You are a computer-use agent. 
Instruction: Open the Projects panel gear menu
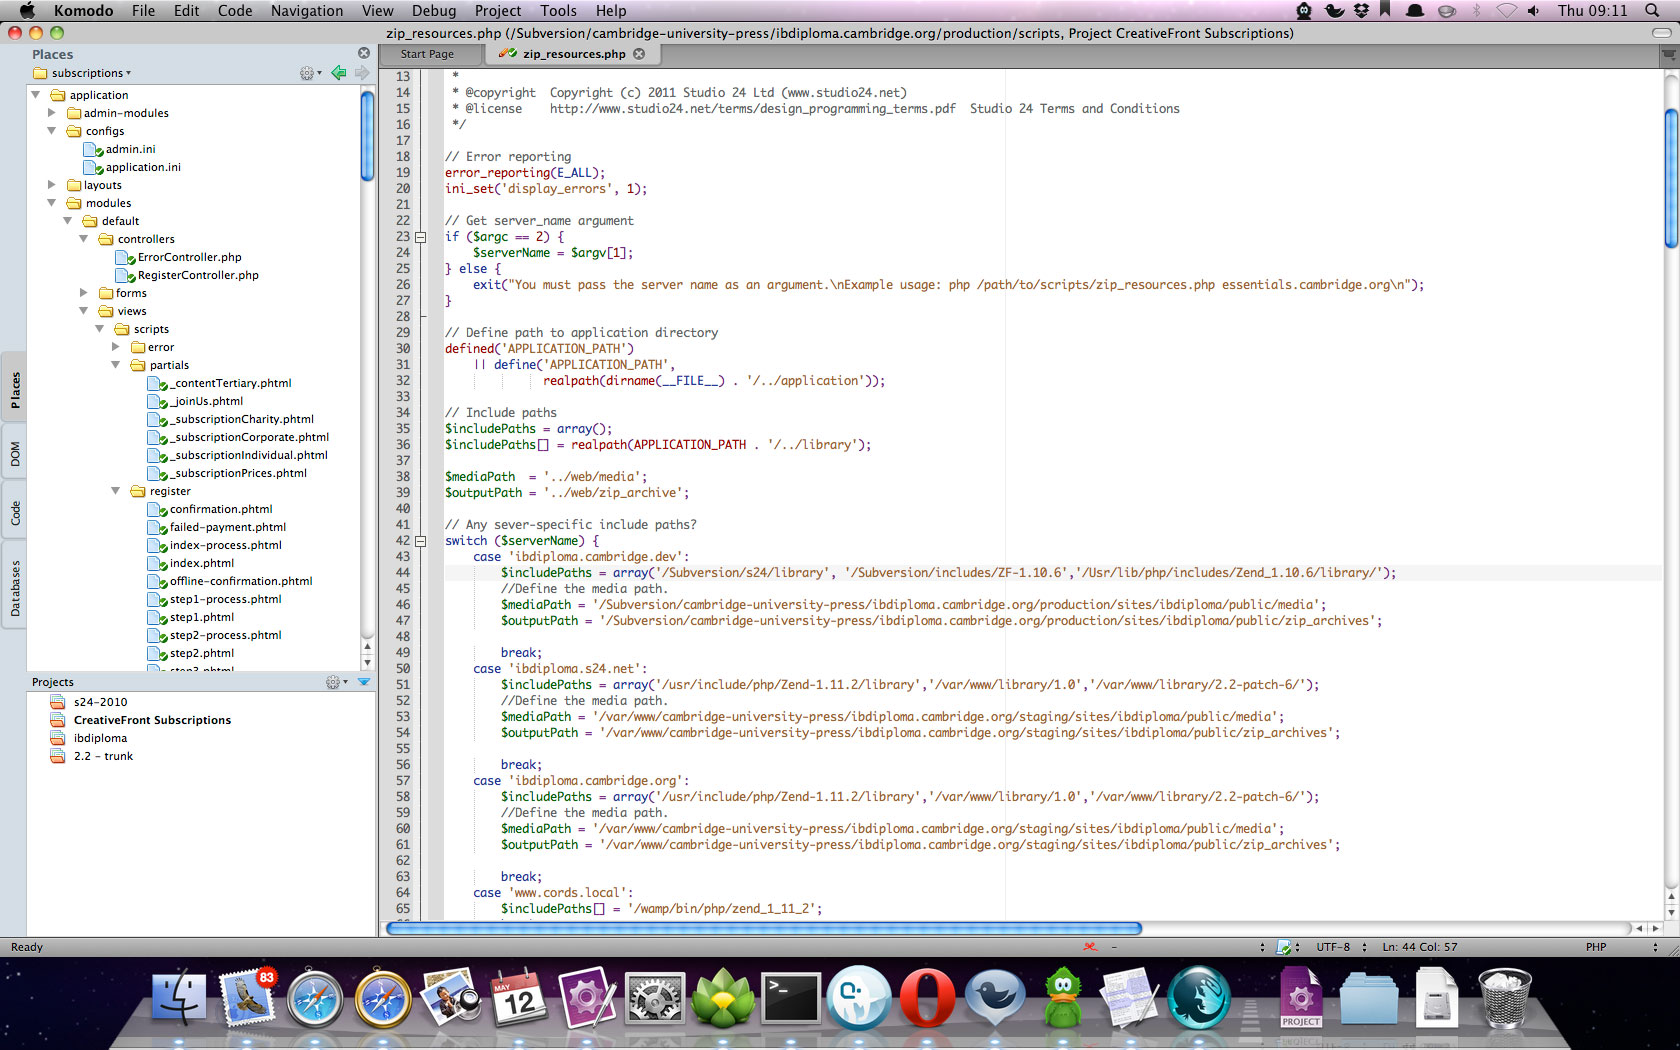tap(335, 682)
